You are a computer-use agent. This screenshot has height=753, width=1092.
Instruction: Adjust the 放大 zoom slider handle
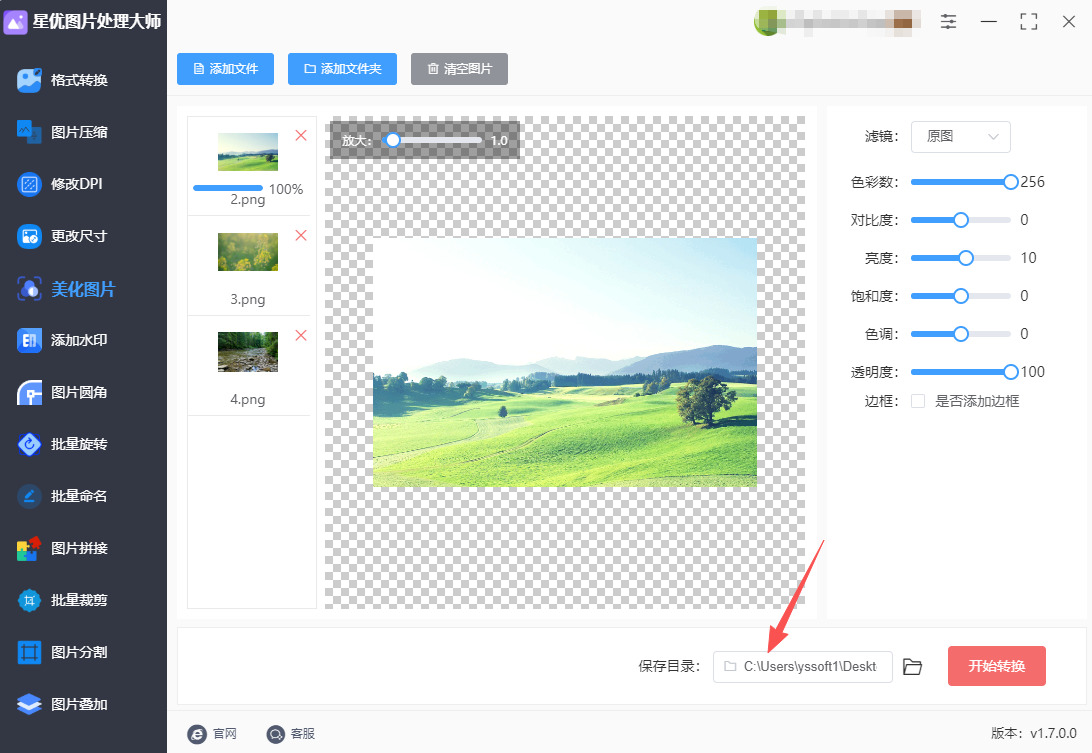[393, 140]
